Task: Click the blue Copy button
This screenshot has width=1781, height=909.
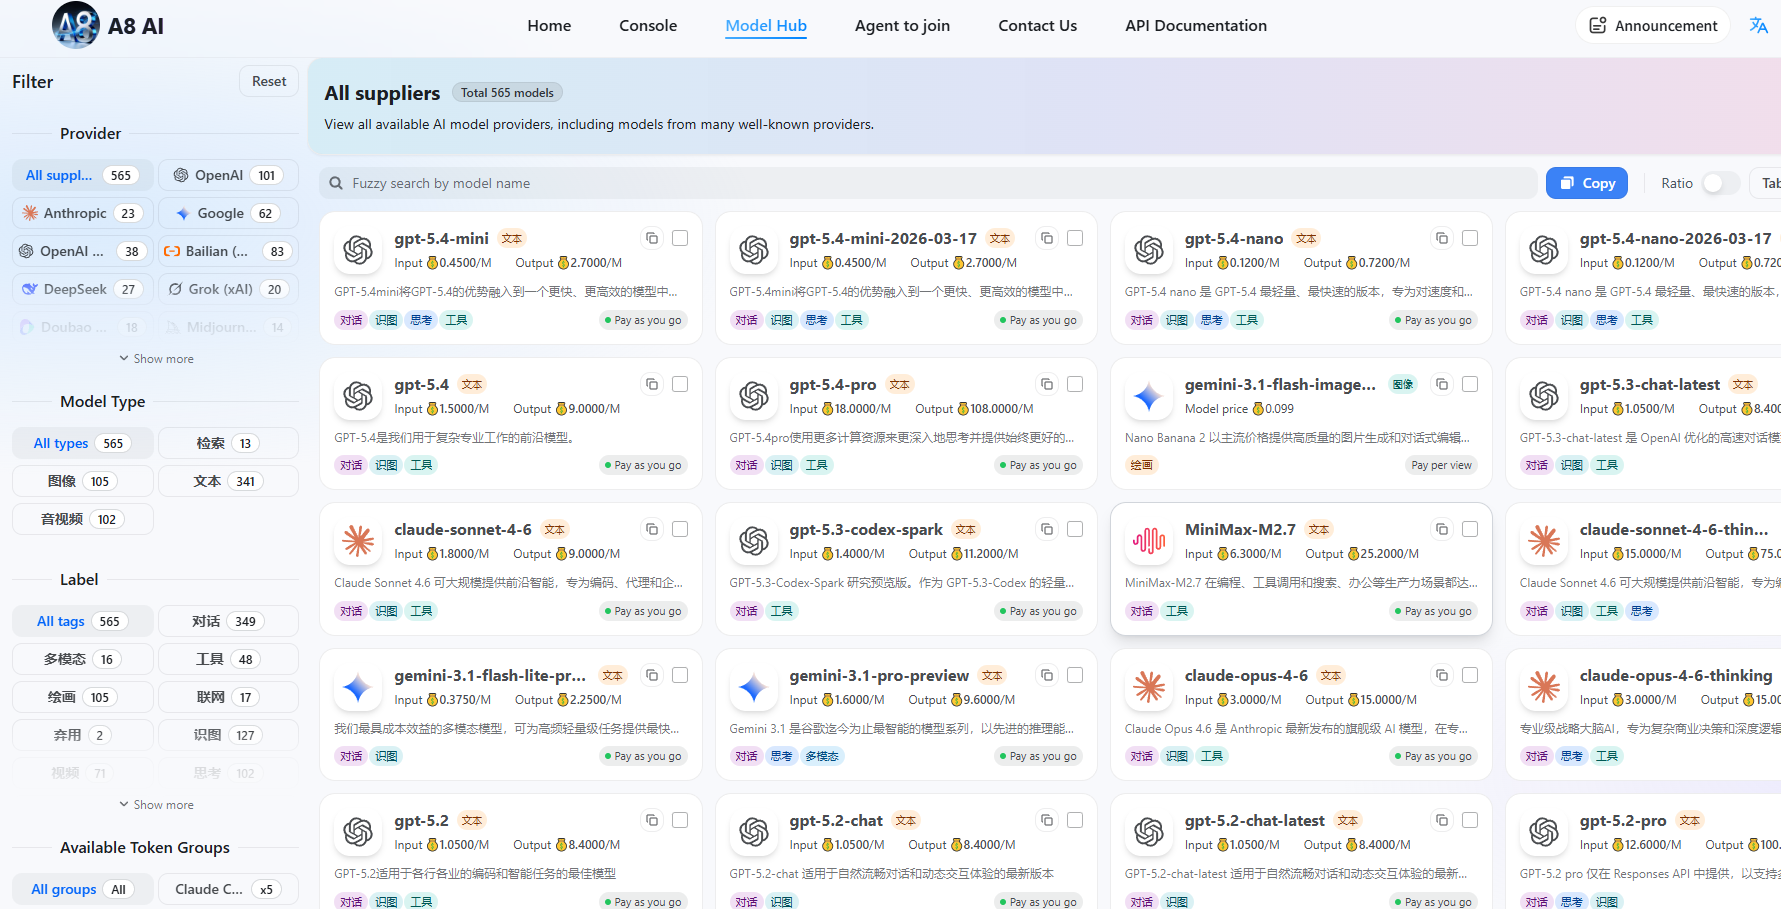Action: 1587,183
